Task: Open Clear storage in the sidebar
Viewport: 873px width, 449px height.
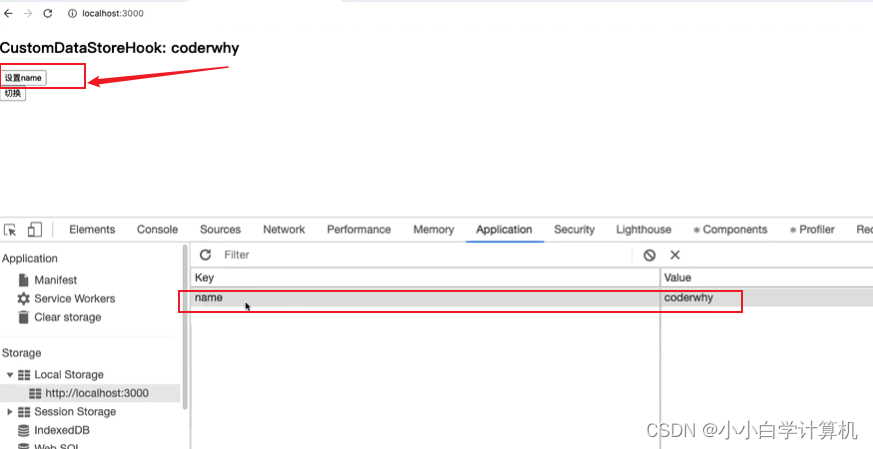Action: 68,317
